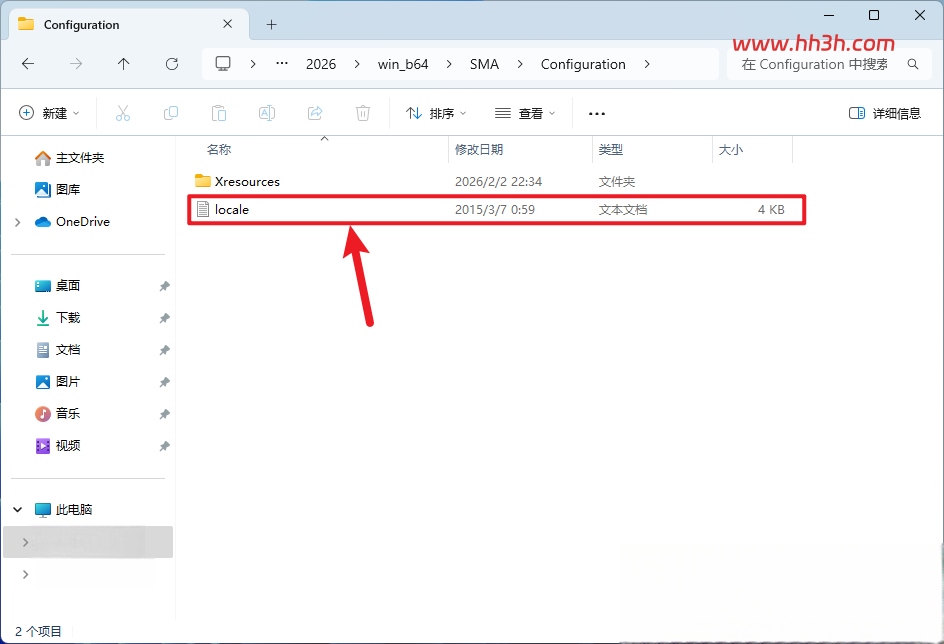Close the Configuration tab
Screen dimensions: 944x644
pyautogui.click(x=228, y=24)
